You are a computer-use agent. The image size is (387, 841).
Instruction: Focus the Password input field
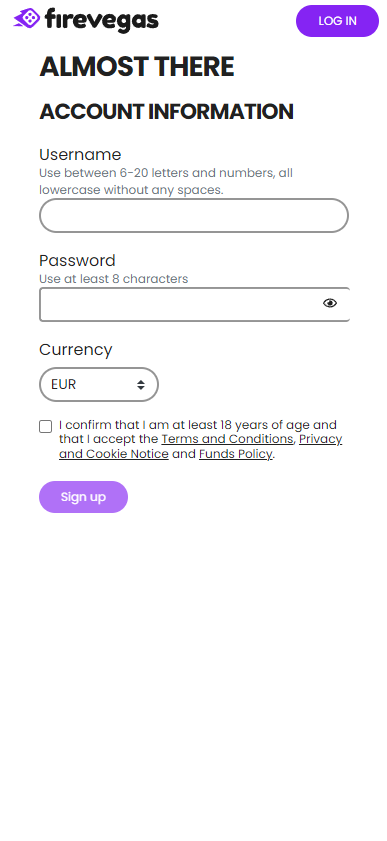pyautogui.click(x=194, y=305)
